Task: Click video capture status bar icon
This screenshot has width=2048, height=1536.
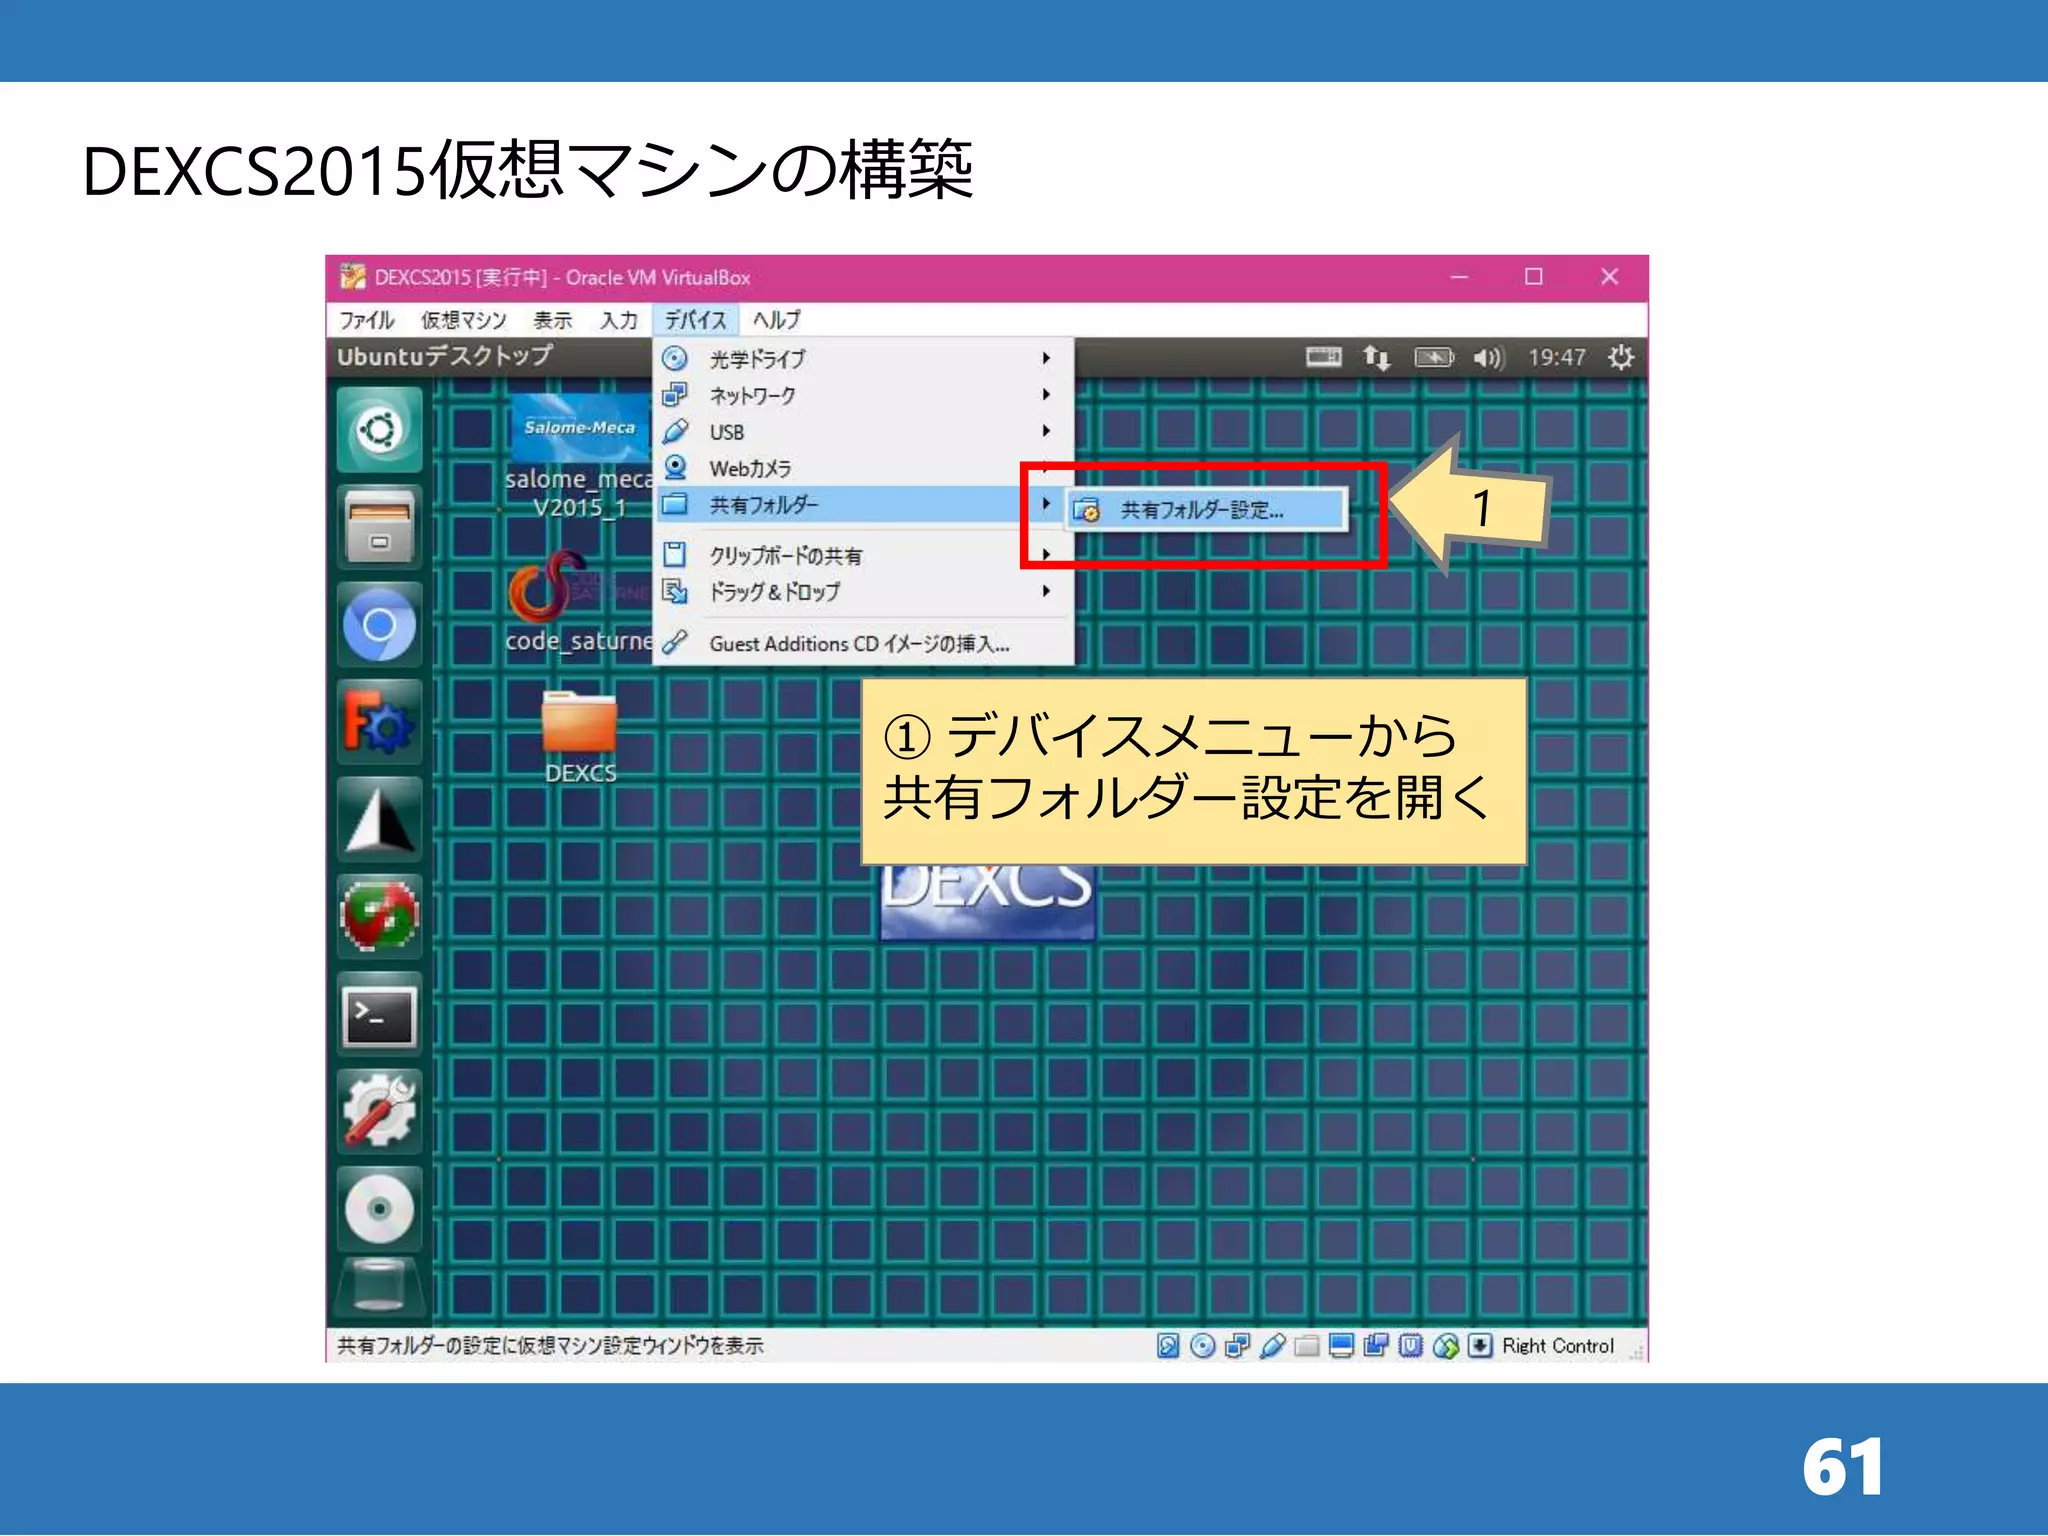Action: (x=1376, y=1346)
